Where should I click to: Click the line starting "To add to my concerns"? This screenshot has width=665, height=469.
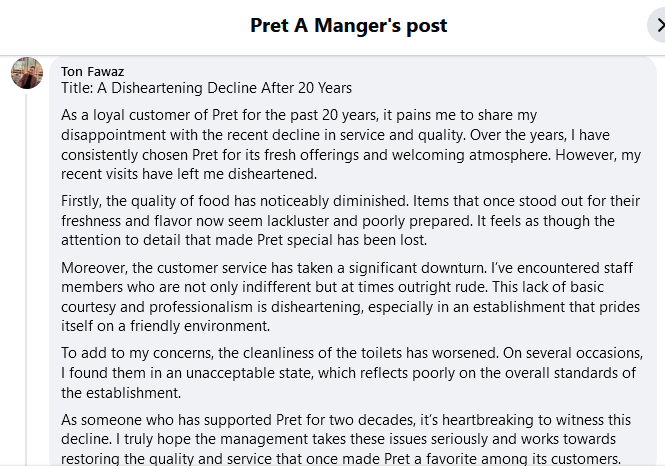tap(352, 353)
